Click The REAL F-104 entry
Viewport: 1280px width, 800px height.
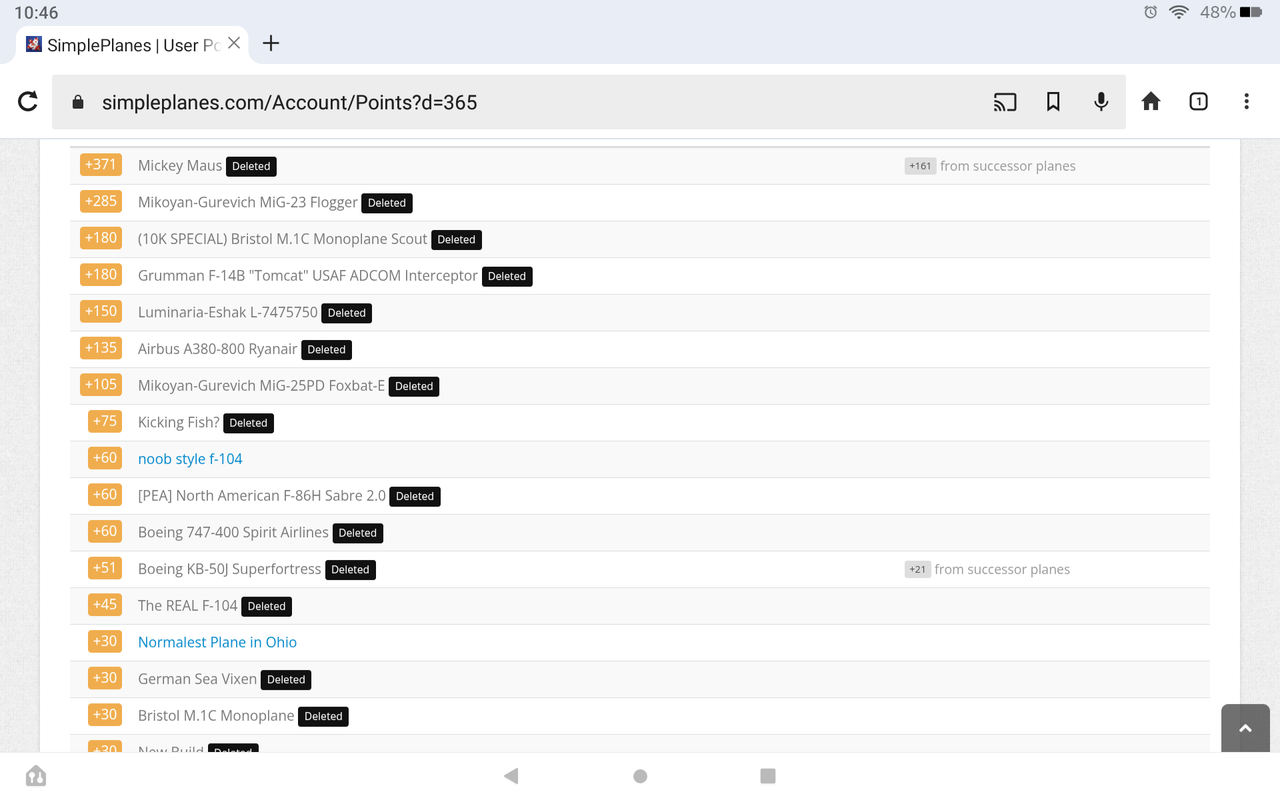[188, 605]
